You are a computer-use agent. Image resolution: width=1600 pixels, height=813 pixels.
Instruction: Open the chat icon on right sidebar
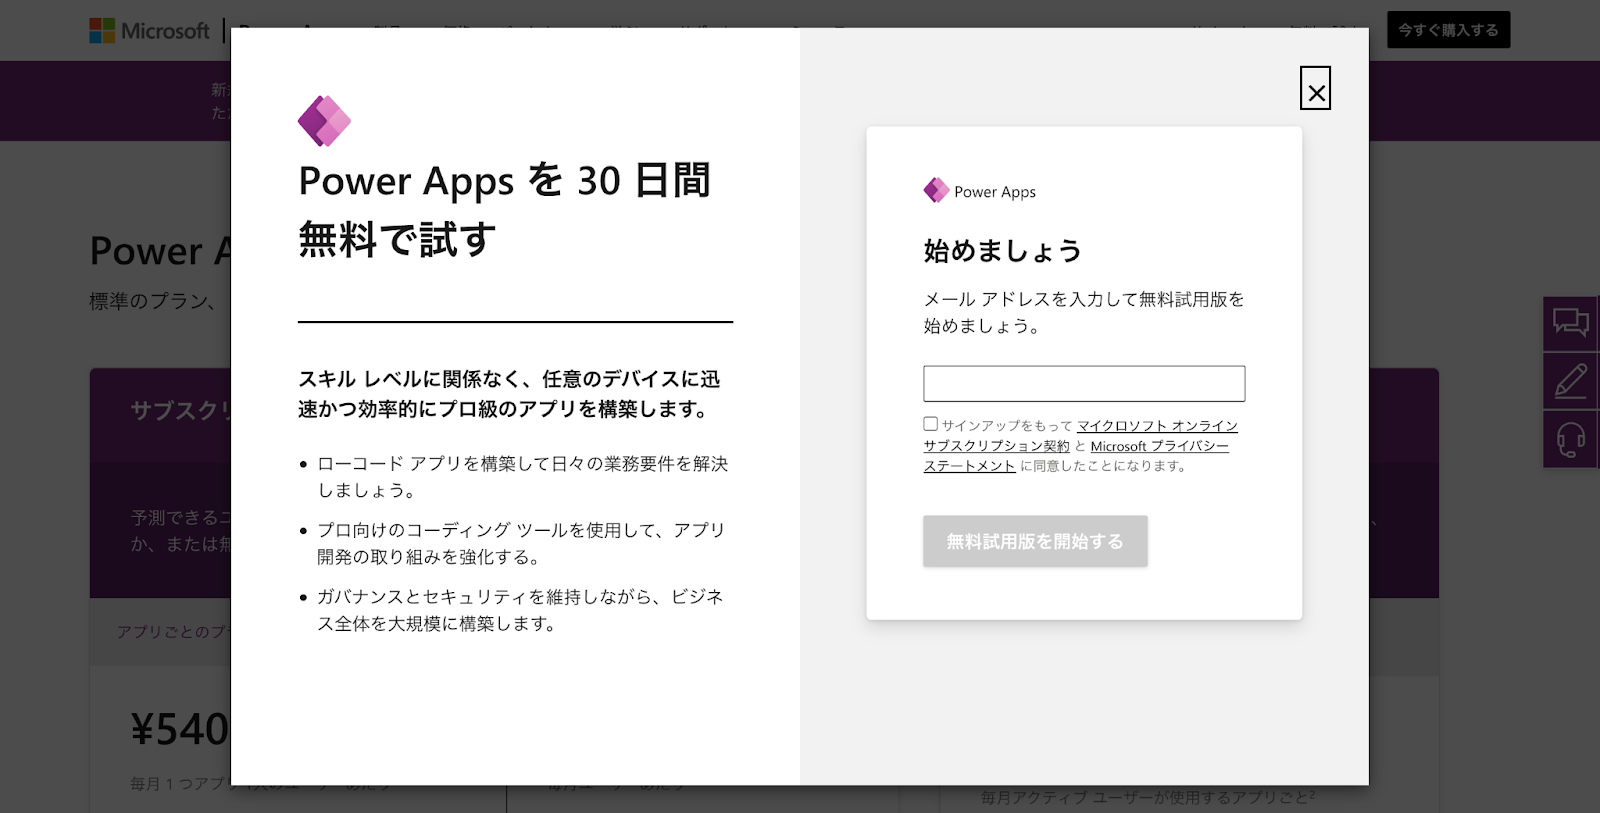point(1571,322)
